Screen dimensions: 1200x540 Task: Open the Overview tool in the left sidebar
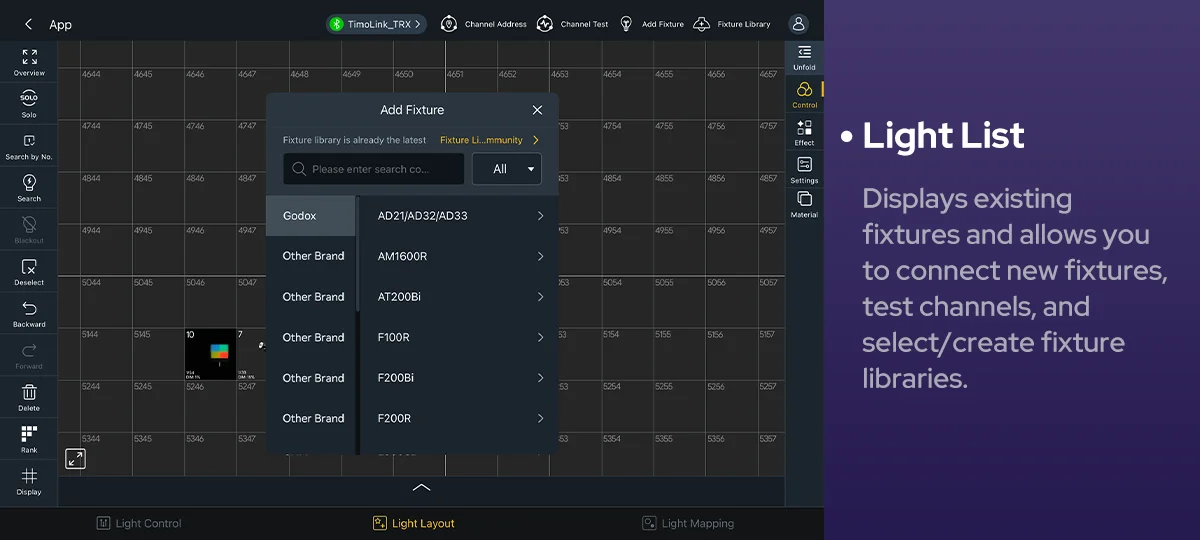tap(29, 62)
